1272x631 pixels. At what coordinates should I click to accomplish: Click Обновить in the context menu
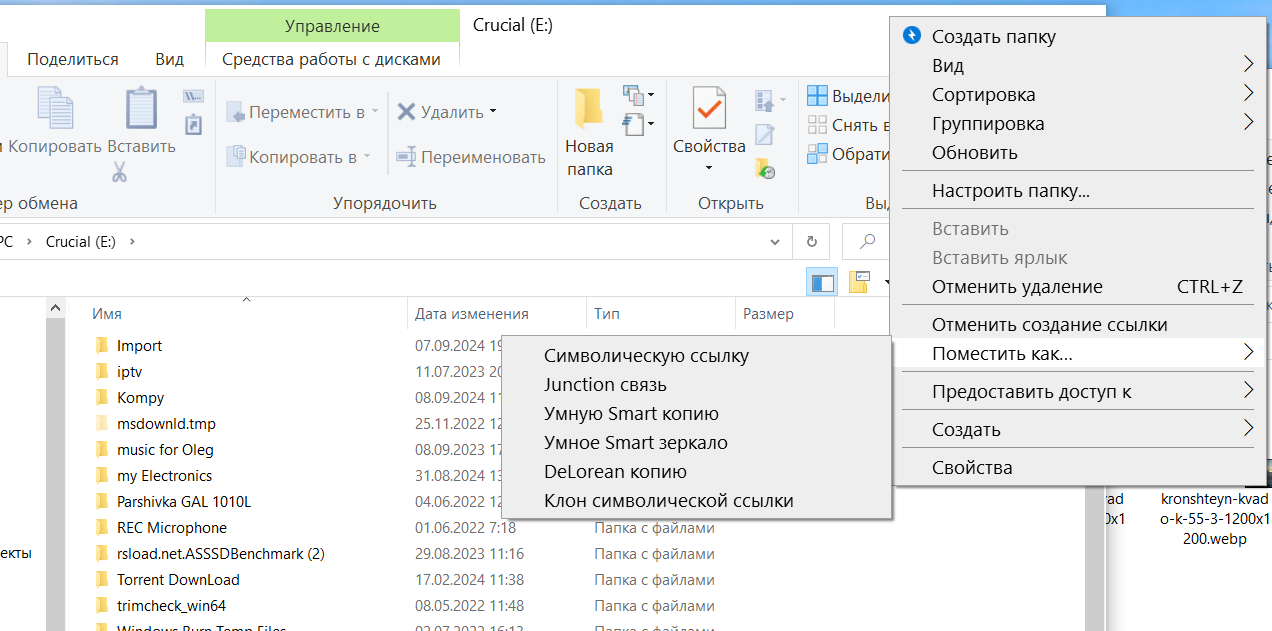pos(974,153)
